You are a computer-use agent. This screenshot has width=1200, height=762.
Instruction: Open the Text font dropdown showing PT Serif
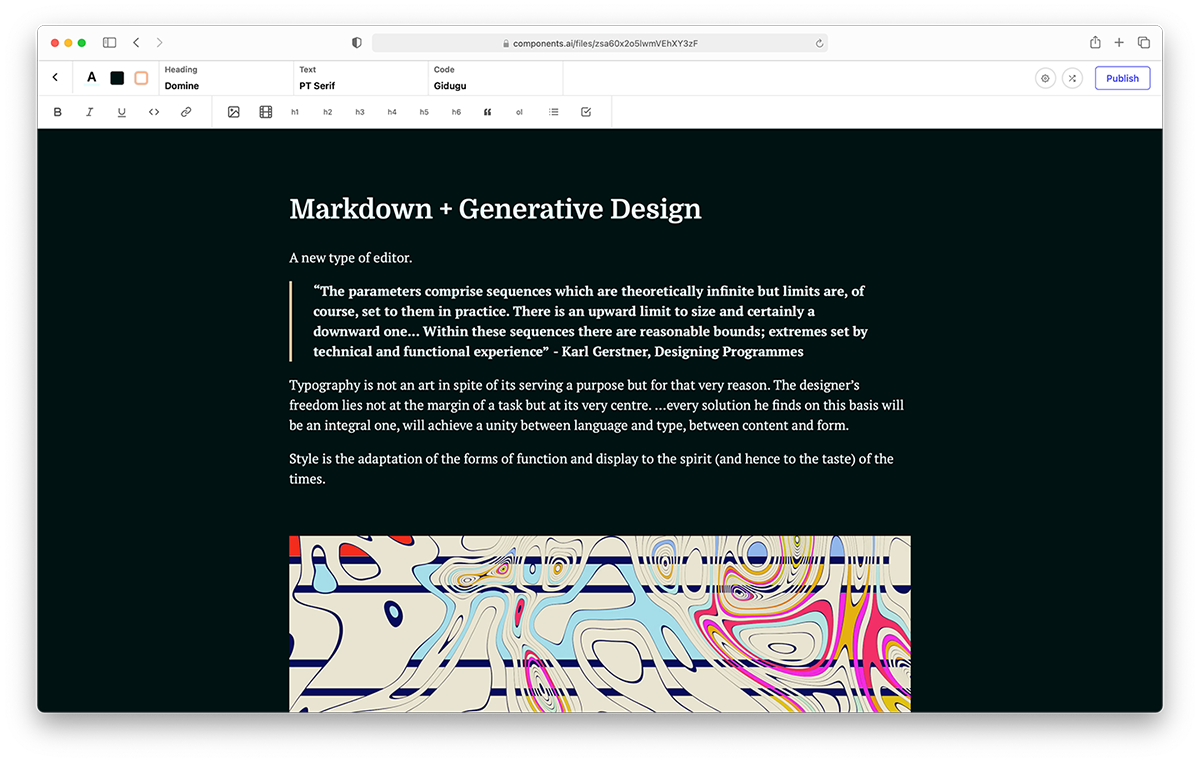coord(360,78)
